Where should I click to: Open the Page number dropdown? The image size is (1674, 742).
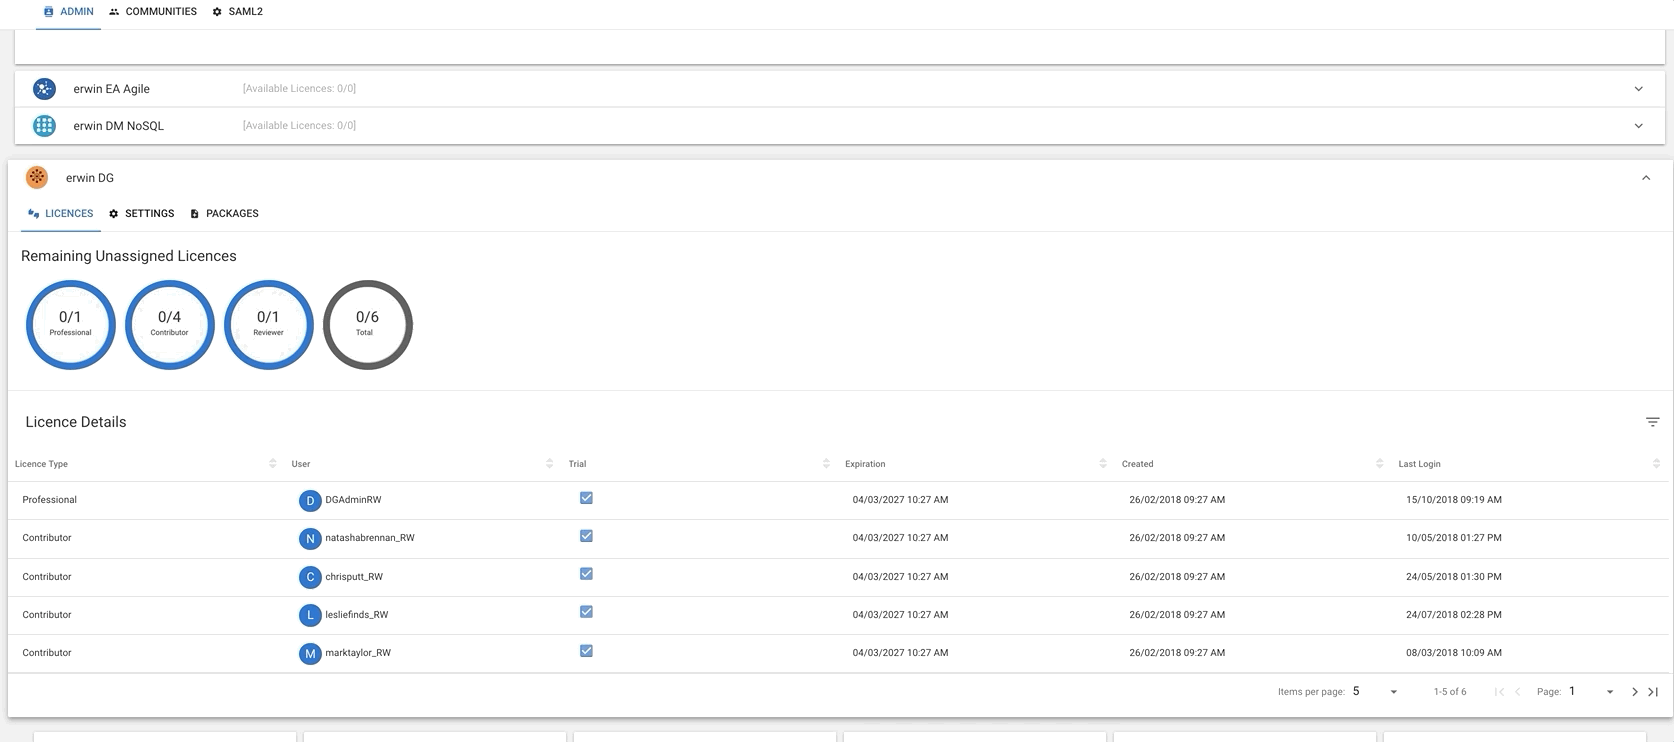pos(1591,692)
